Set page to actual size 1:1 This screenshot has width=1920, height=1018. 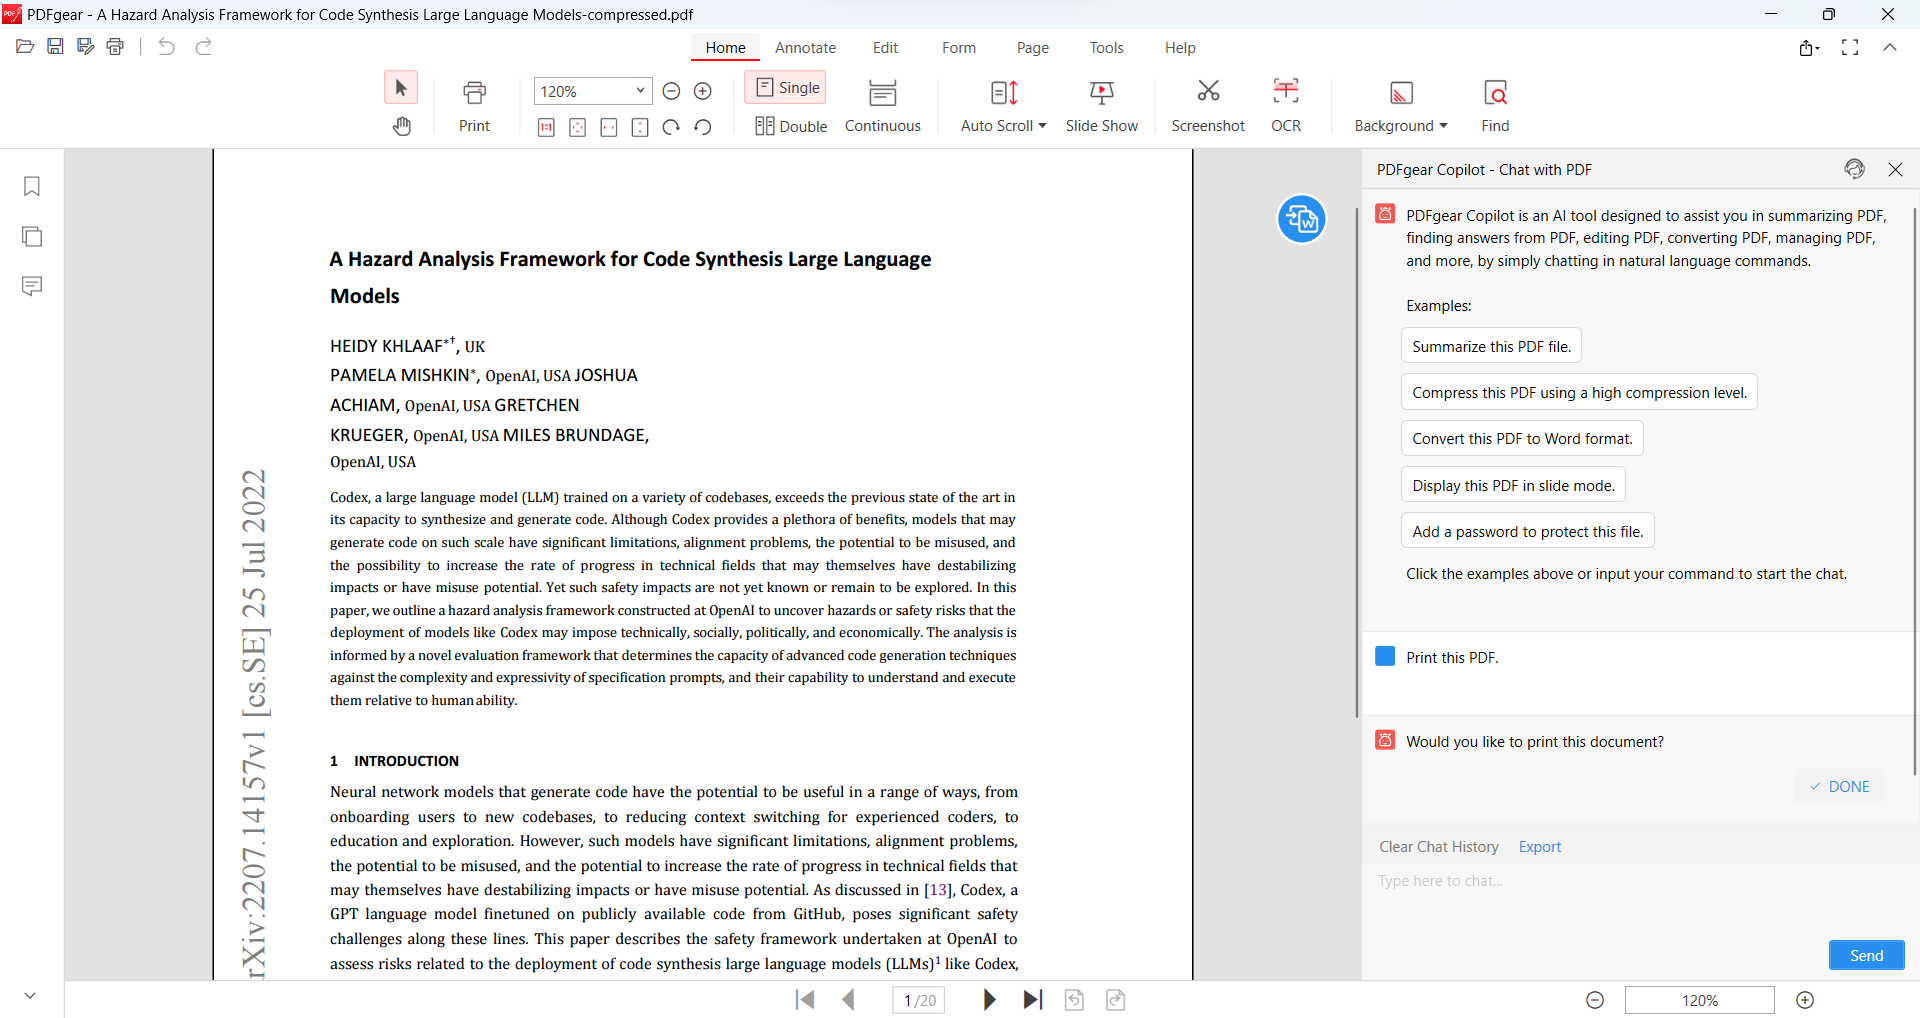pyautogui.click(x=546, y=128)
